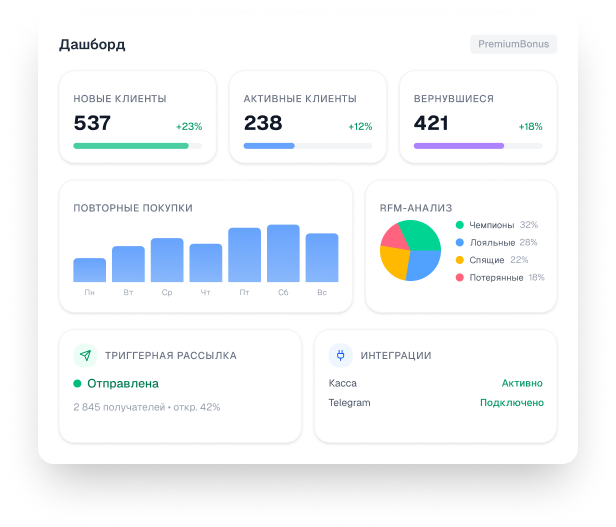Select the Активные клиенты value 238
Screen dimensions: 616x527
pyautogui.click(x=263, y=123)
